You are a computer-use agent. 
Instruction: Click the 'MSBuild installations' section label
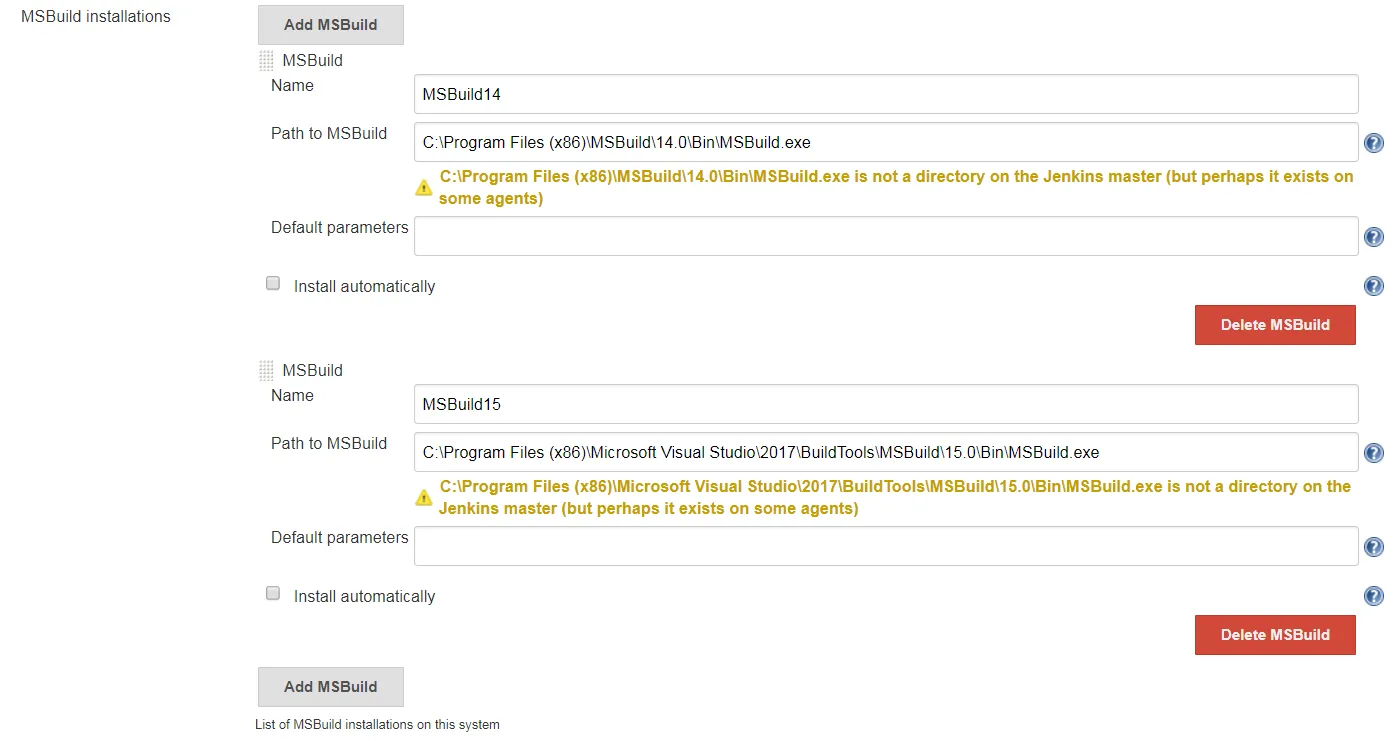(x=96, y=17)
